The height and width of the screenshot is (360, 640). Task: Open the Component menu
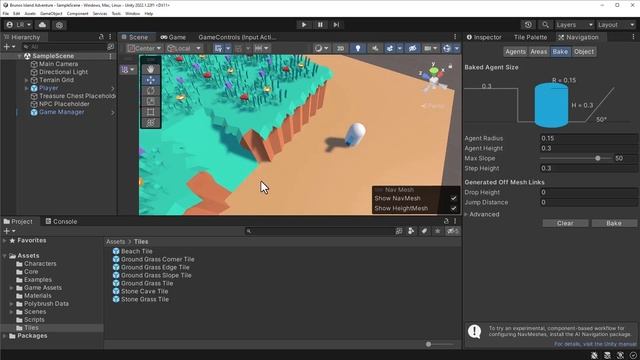(x=78, y=13)
